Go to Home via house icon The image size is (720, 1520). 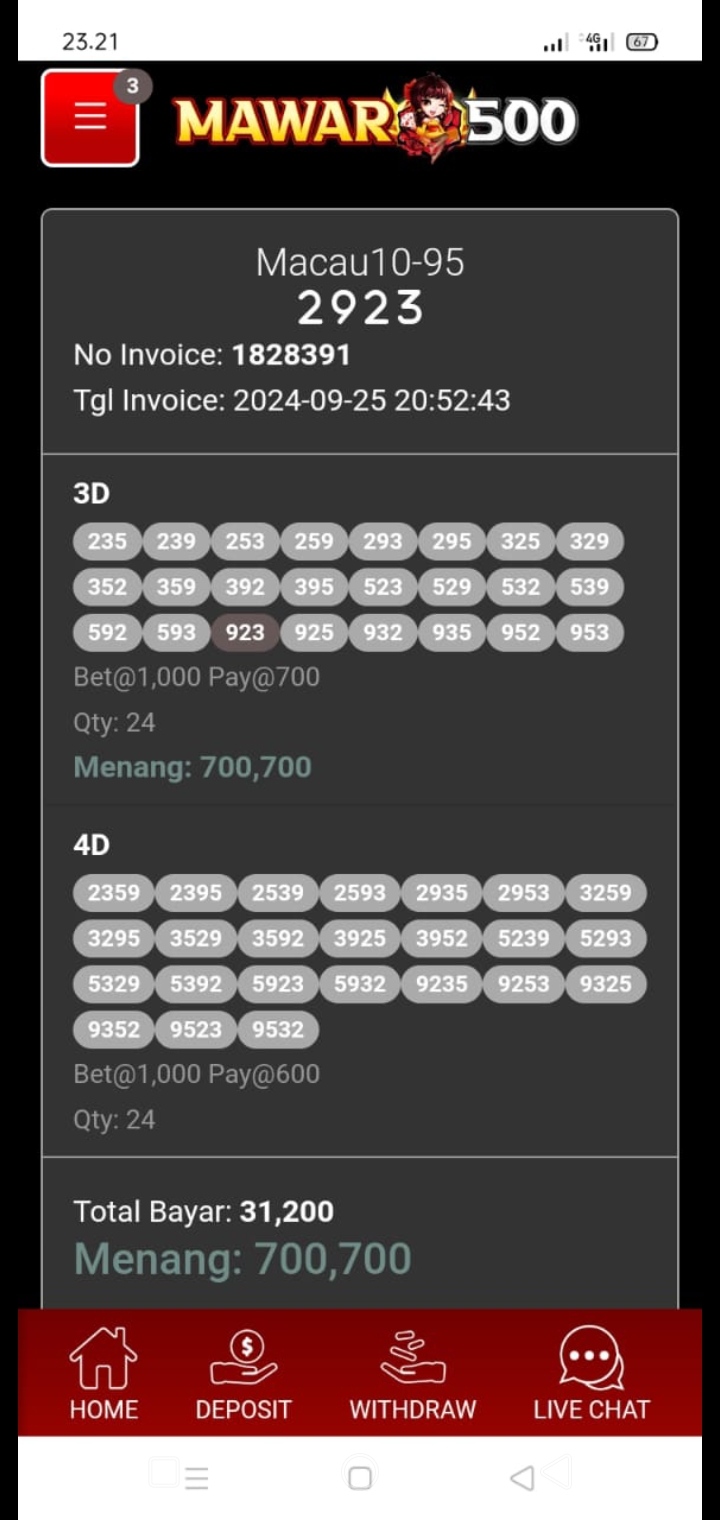pyautogui.click(x=103, y=1372)
